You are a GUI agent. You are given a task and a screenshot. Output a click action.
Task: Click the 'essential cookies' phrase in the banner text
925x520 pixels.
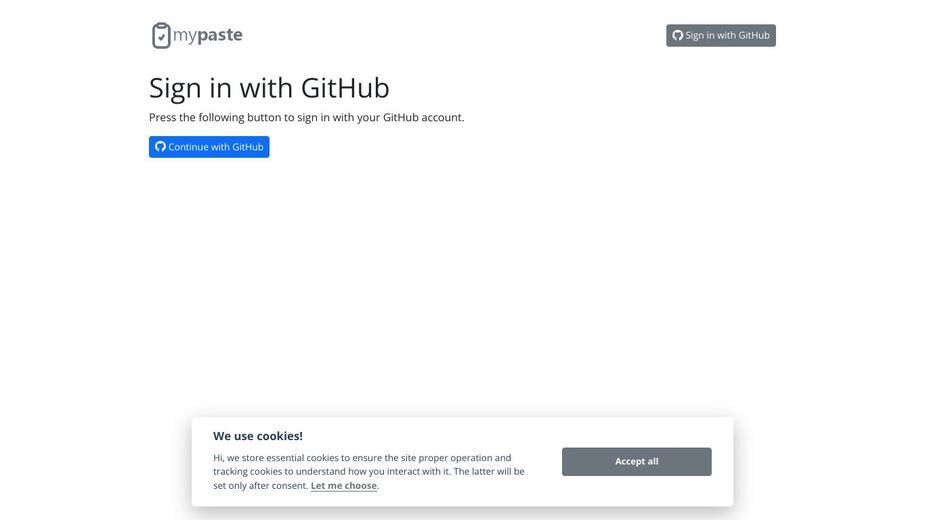point(302,458)
